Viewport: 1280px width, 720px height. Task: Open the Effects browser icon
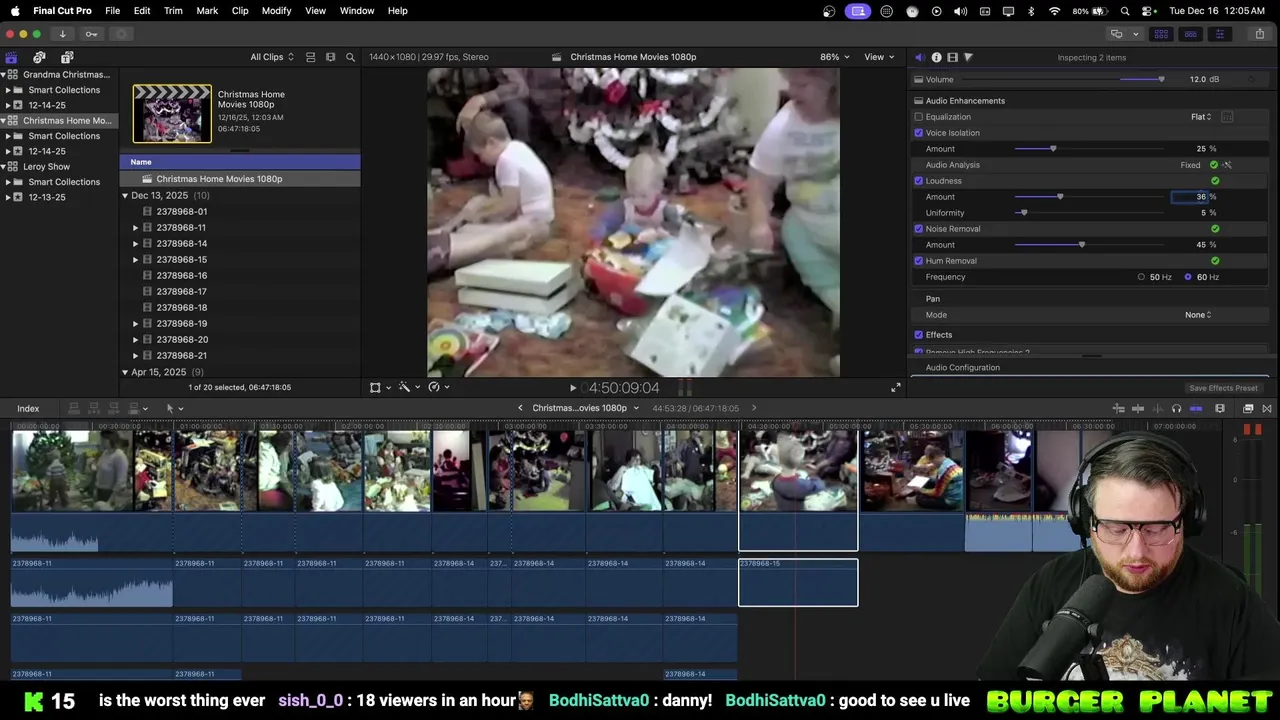coord(1248,409)
